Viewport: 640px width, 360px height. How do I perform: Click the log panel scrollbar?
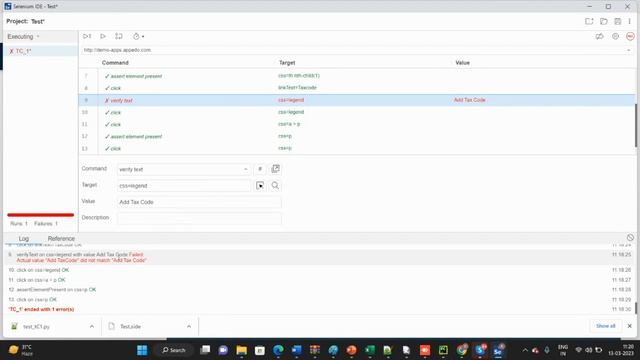pyautogui.click(x=636, y=308)
